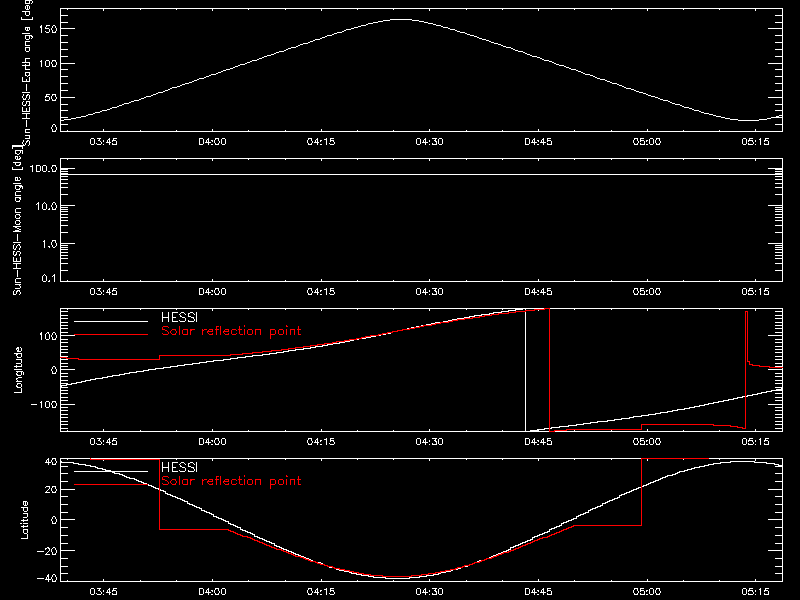This screenshot has height=600, width=800.
Task: Click HESSI legend label in the Longitude plot
Action: tap(179, 318)
